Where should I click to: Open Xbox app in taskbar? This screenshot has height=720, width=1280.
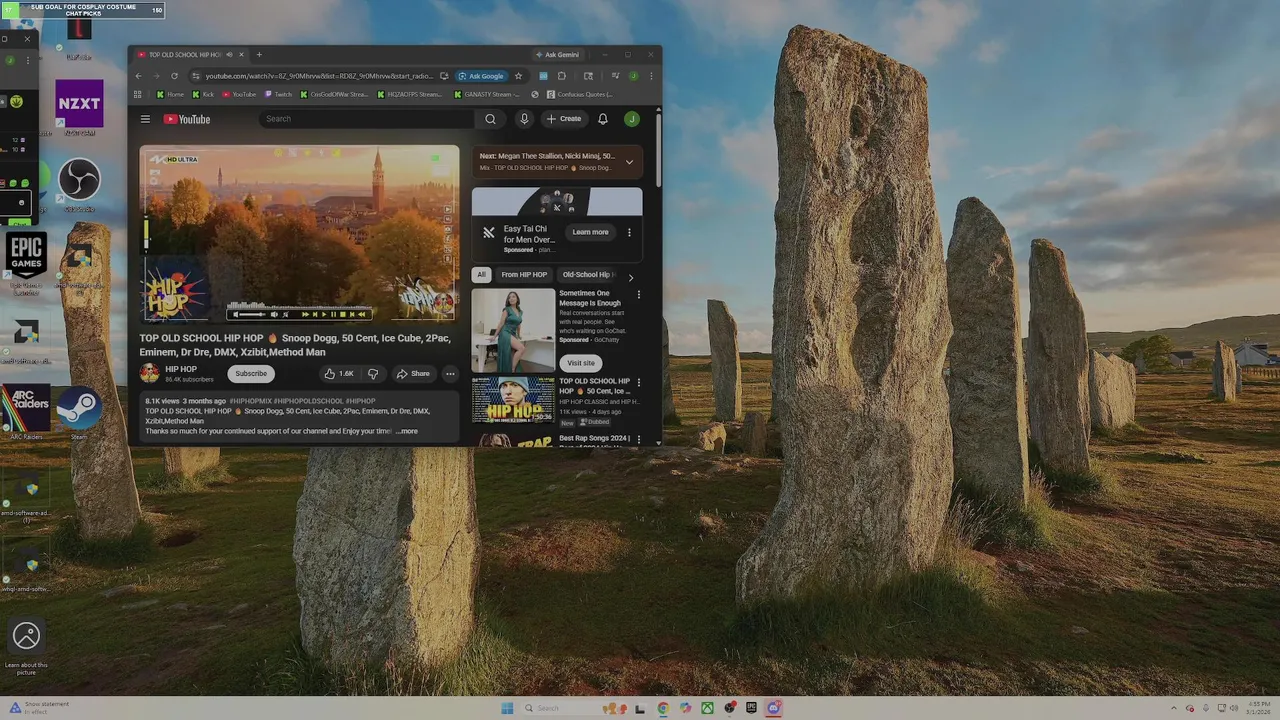tap(707, 708)
